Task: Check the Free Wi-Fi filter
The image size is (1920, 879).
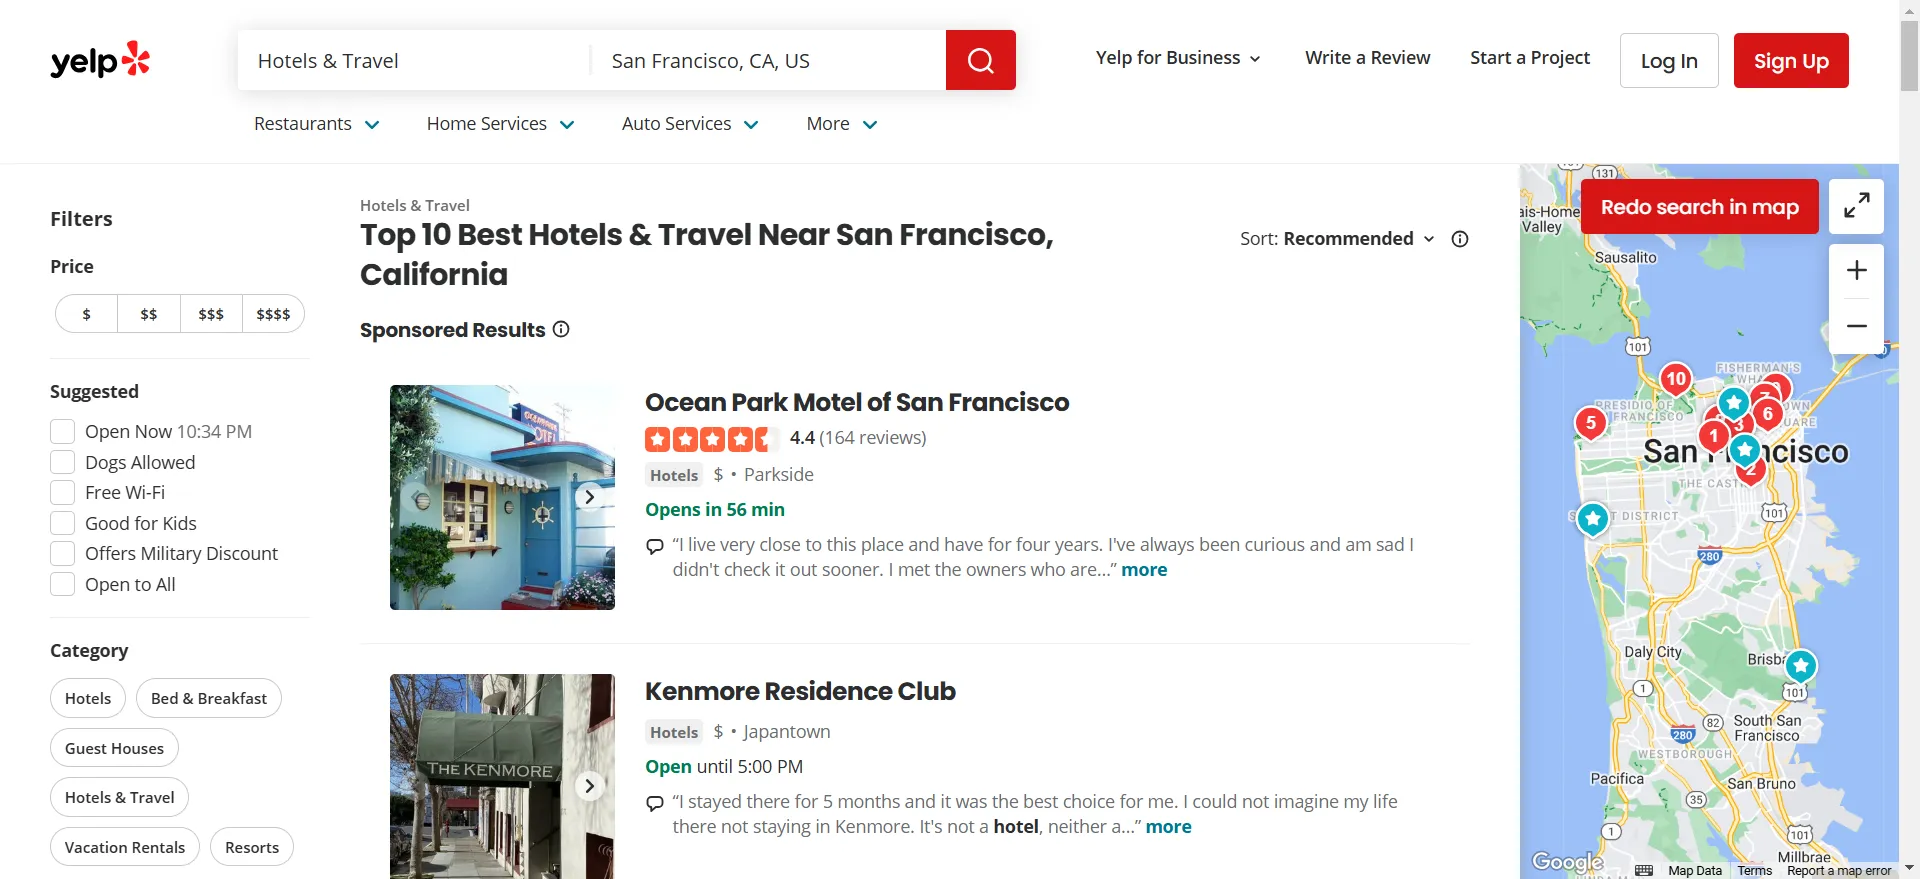Action: tap(63, 493)
